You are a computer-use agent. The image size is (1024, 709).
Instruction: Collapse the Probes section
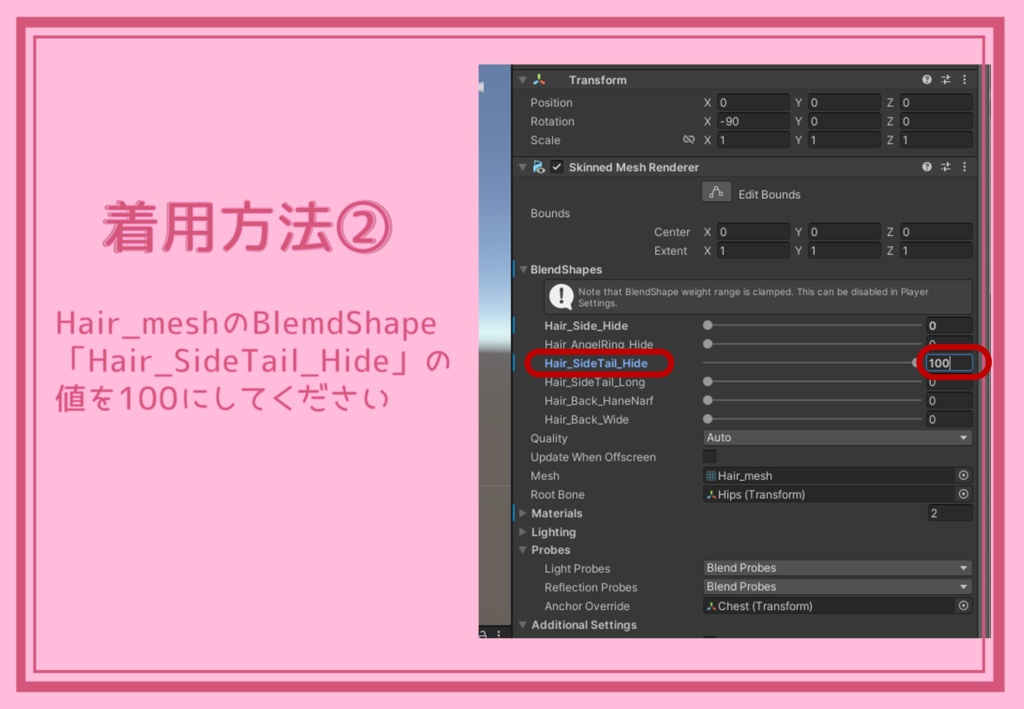coord(522,550)
